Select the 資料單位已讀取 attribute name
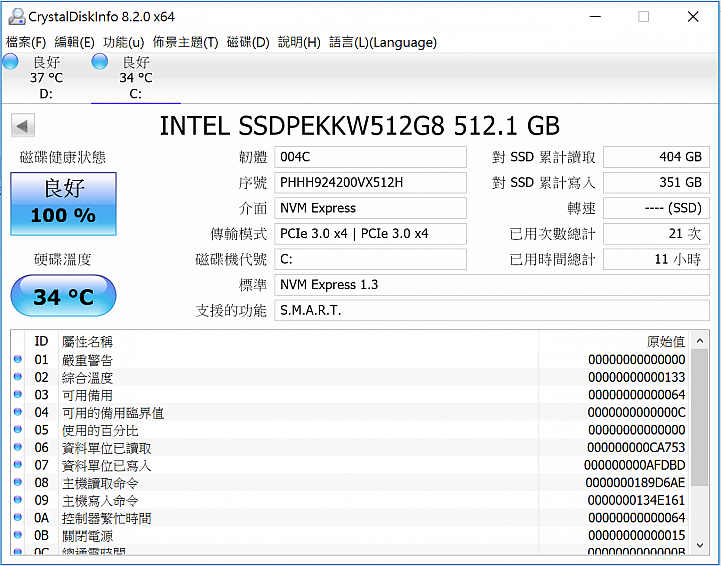721x566 pixels. (106, 448)
